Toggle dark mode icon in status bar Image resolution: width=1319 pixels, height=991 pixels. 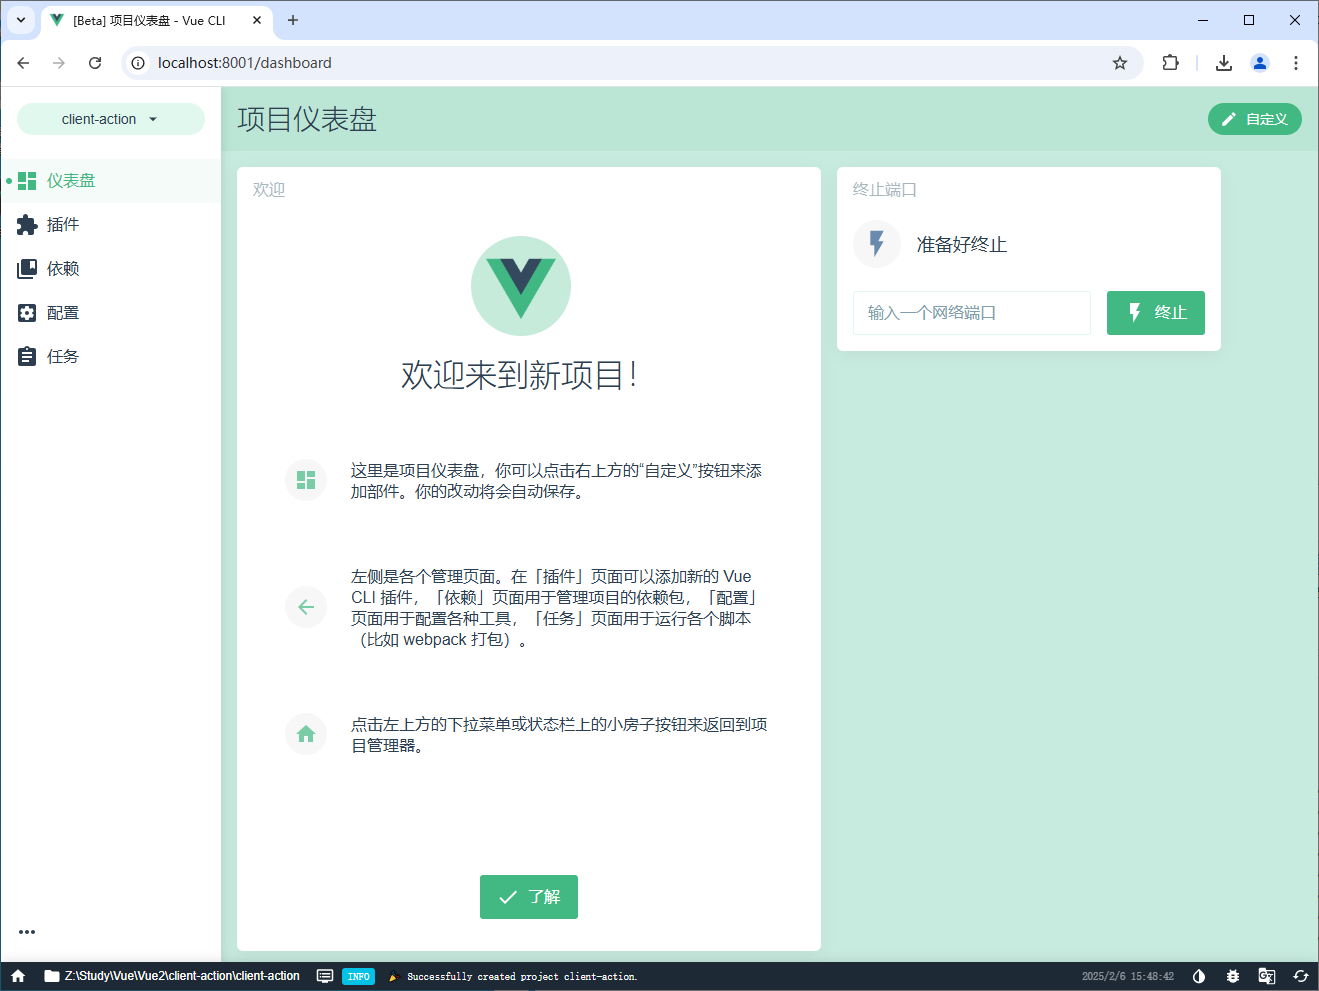pyautogui.click(x=1199, y=976)
